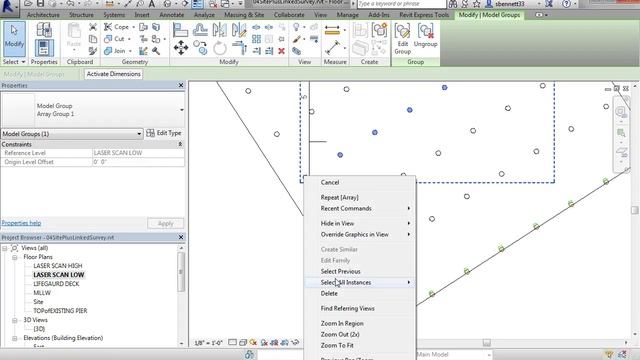
Task: Click the Project Browser vertical scrollbar
Action: pos(181,272)
